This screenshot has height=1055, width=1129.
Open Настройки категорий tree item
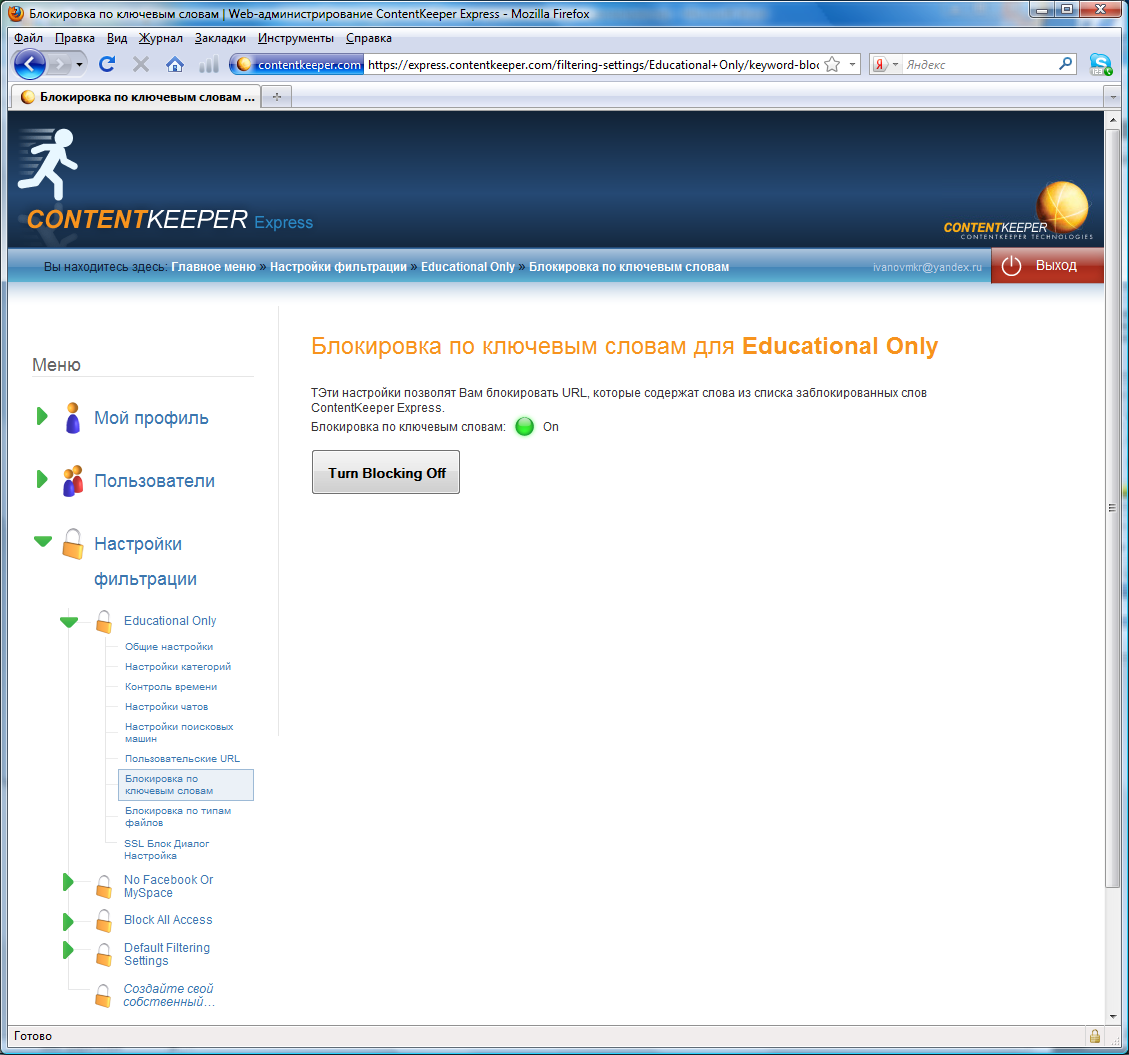pyautogui.click(x=178, y=667)
